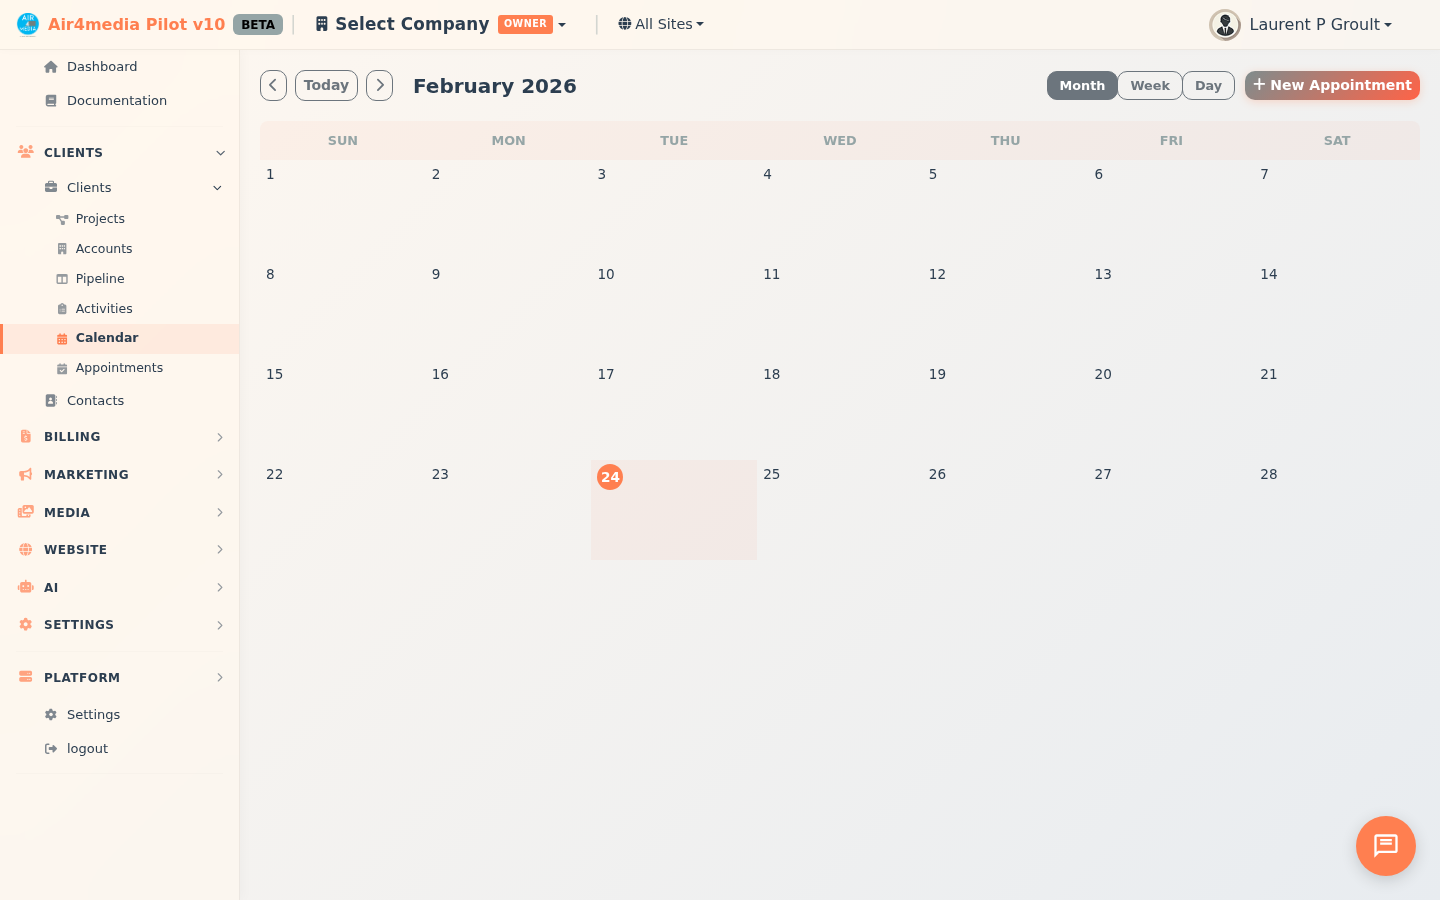Click the Documentation icon in sidebar
1440x900 pixels.
point(51,100)
